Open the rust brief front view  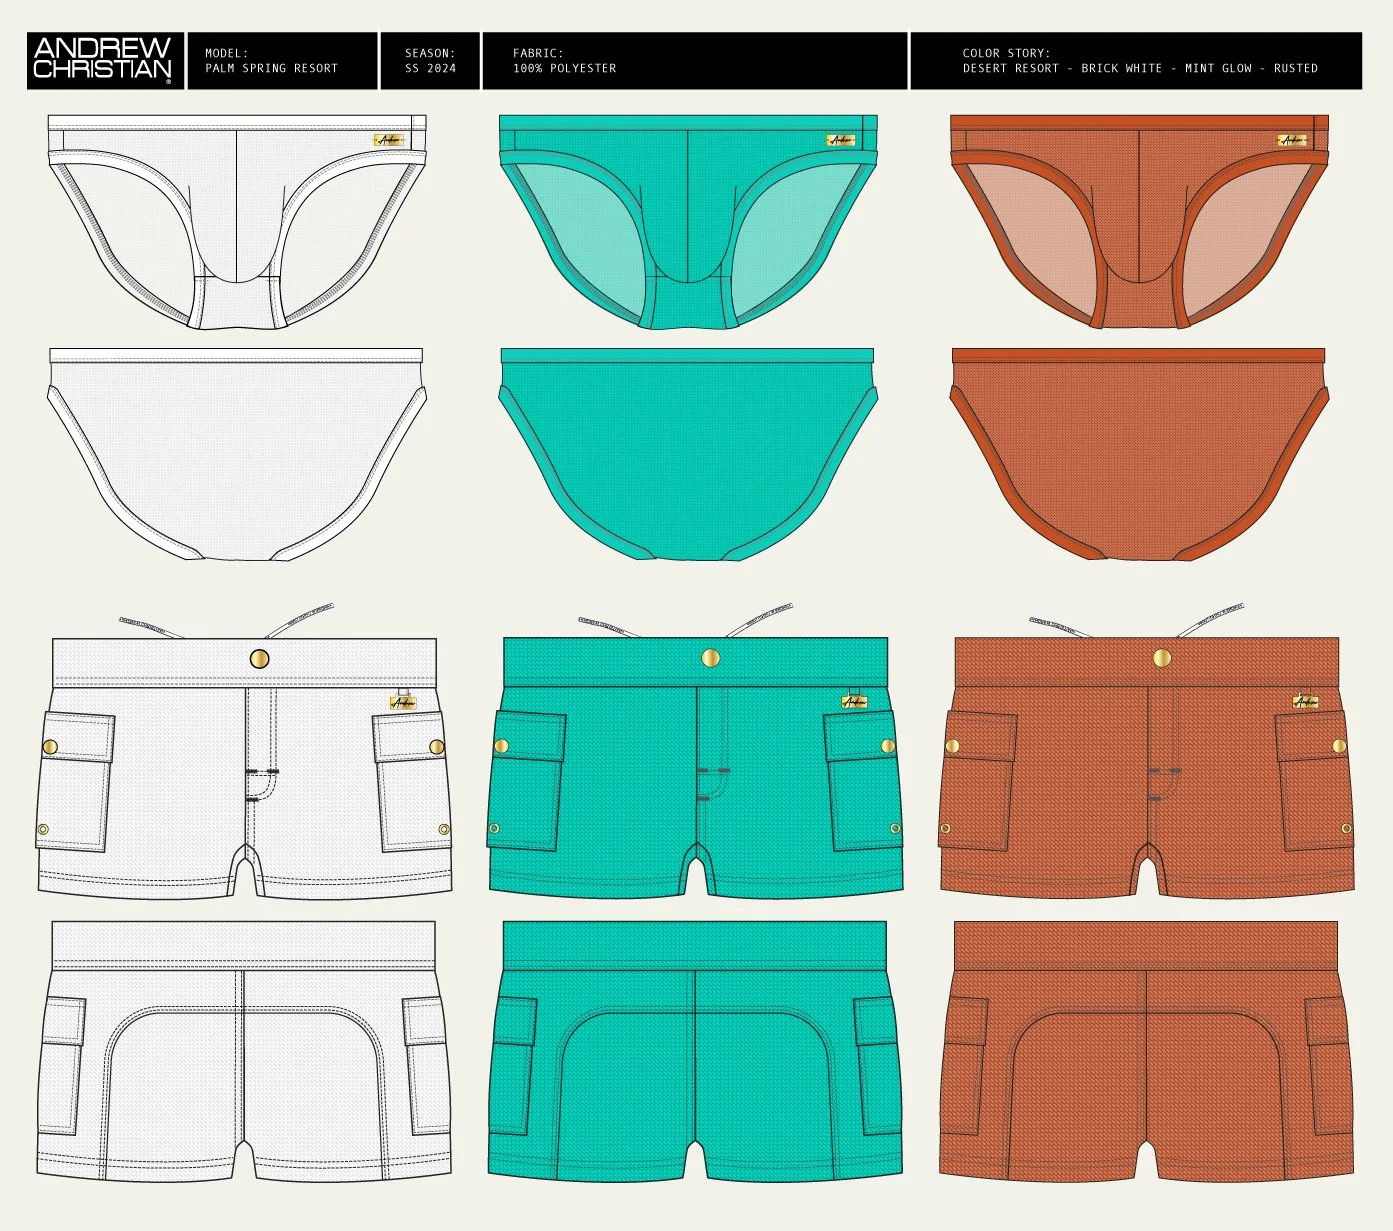[1139, 222]
